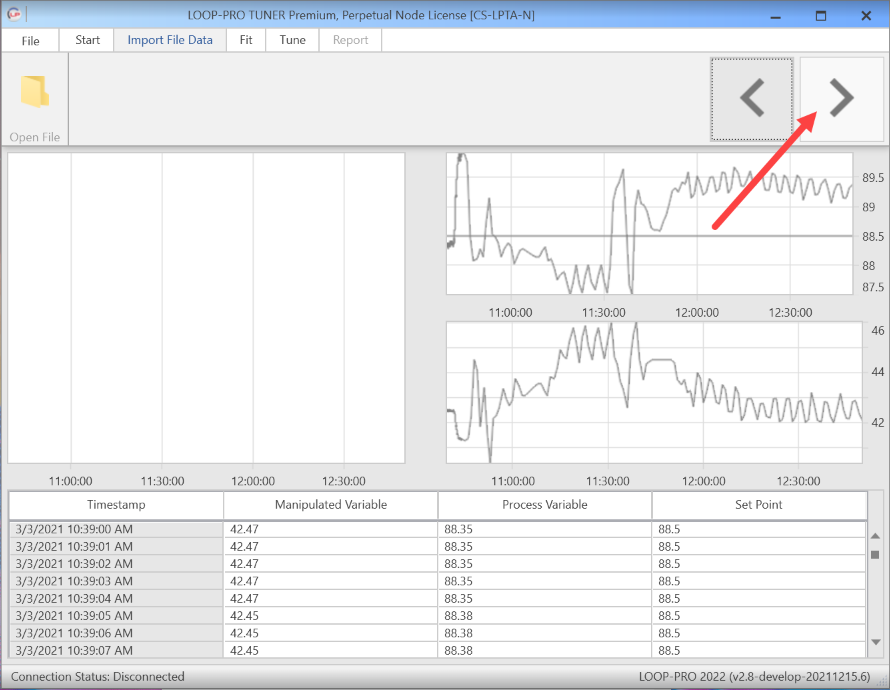Viewport: 890px width, 690px height.
Task: Select row 3/3/2021 10:39:04 AM timestamp
Action: click(116, 599)
